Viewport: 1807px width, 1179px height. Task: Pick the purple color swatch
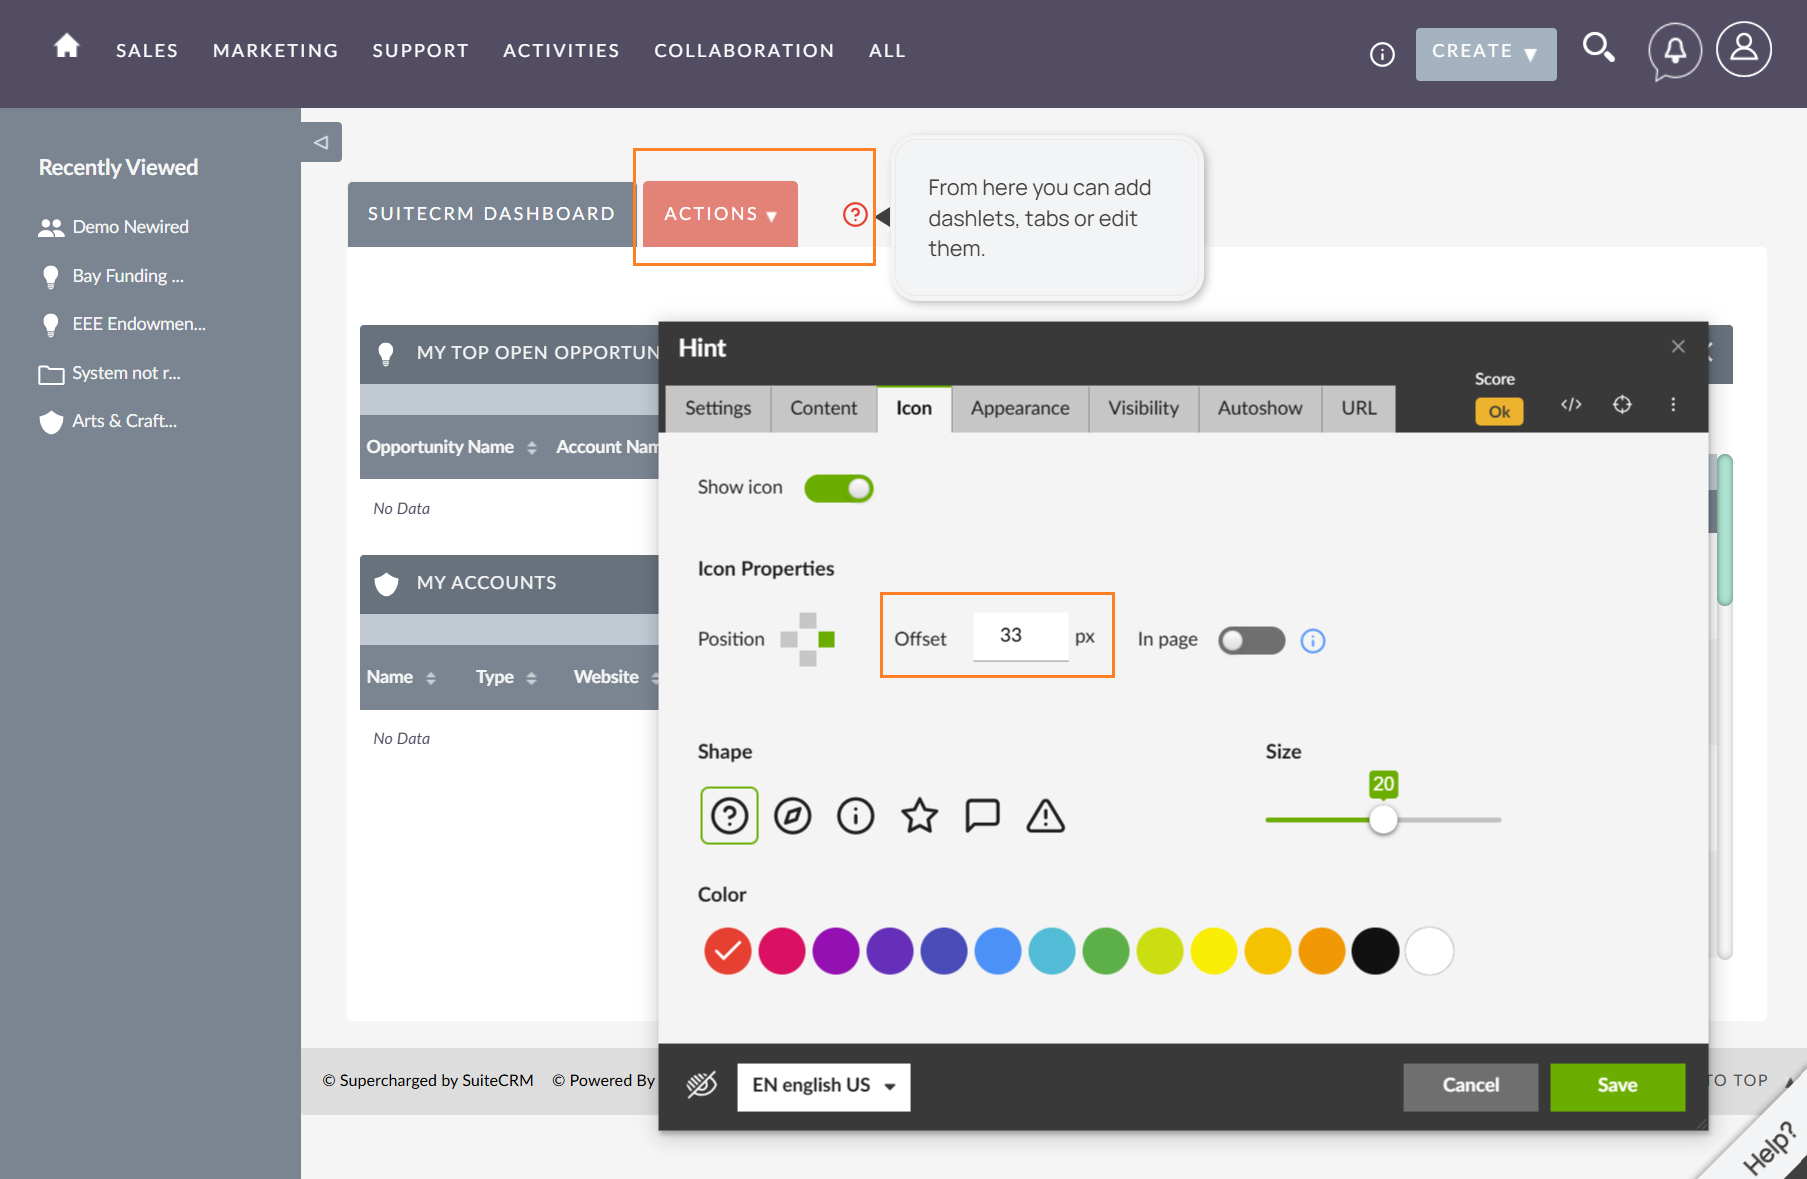pos(836,951)
